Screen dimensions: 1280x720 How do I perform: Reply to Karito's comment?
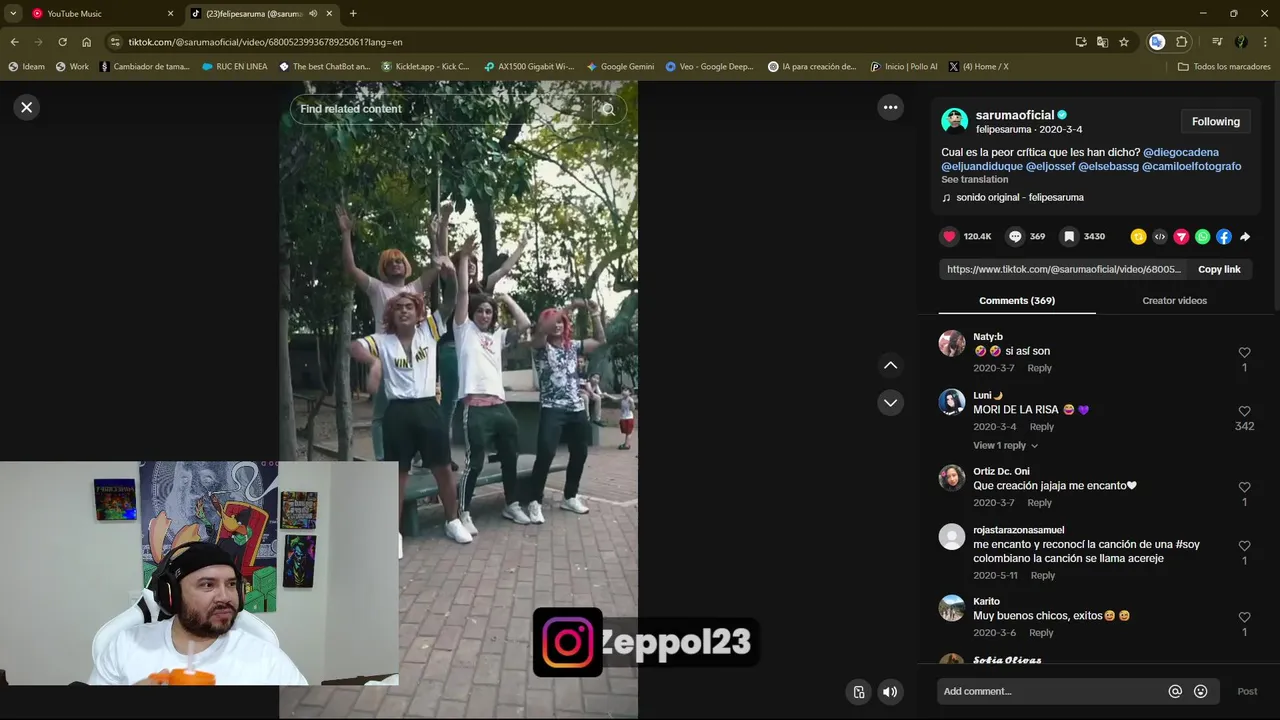(x=1041, y=633)
